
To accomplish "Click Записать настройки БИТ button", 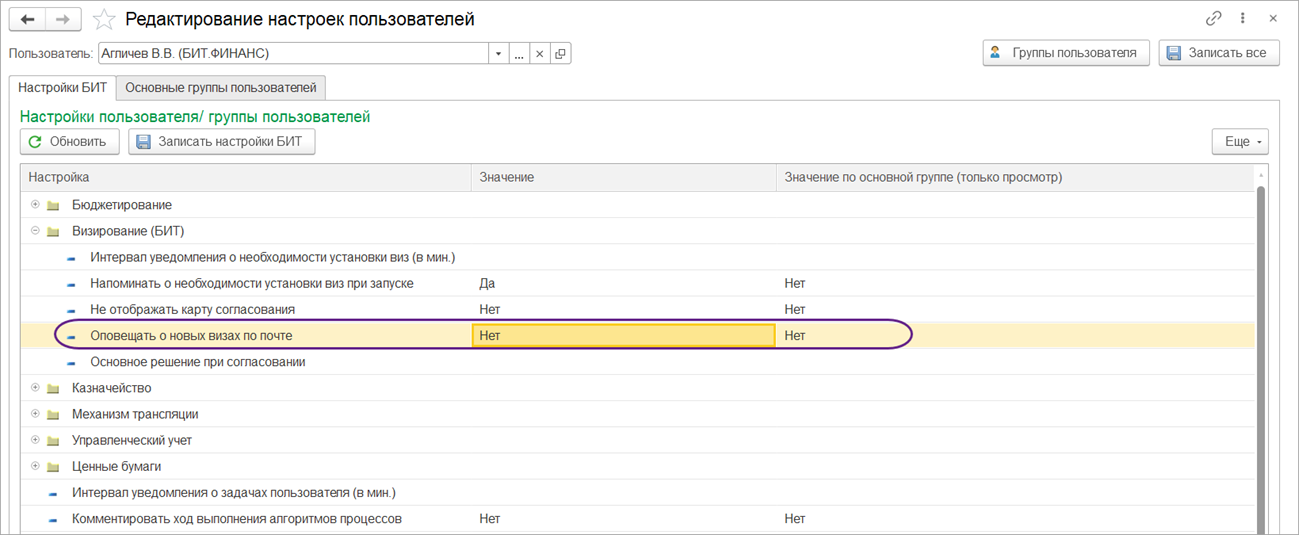I will pos(222,142).
